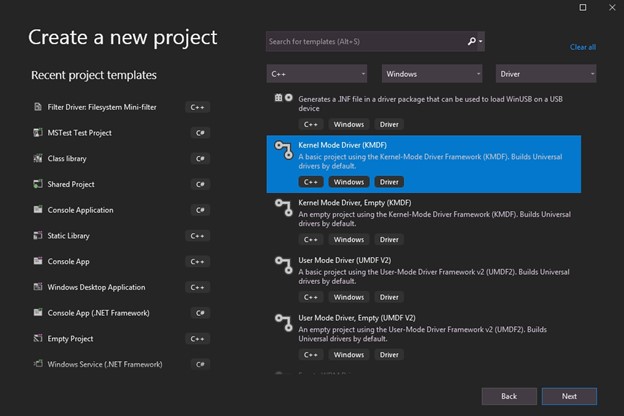Click the Empty Project template icon
Image resolution: width=624 pixels, height=416 pixels.
(38, 338)
